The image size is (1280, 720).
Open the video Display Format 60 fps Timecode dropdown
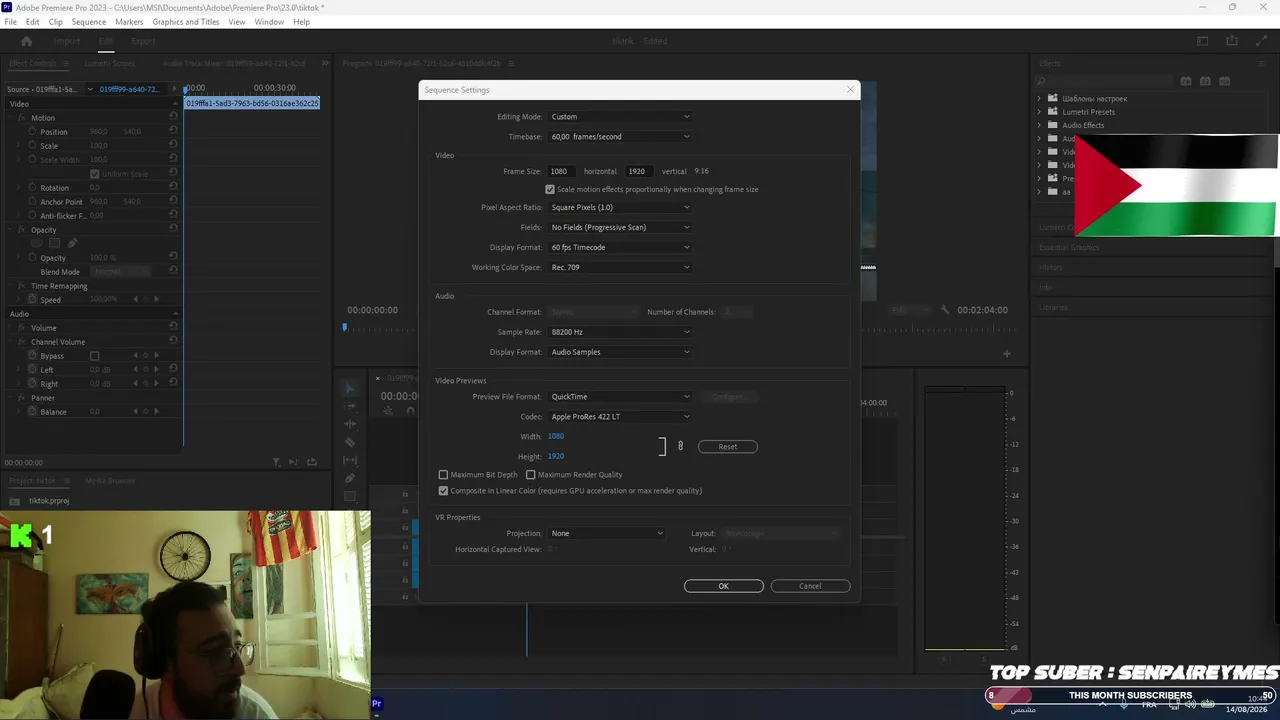[x=620, y=247]
